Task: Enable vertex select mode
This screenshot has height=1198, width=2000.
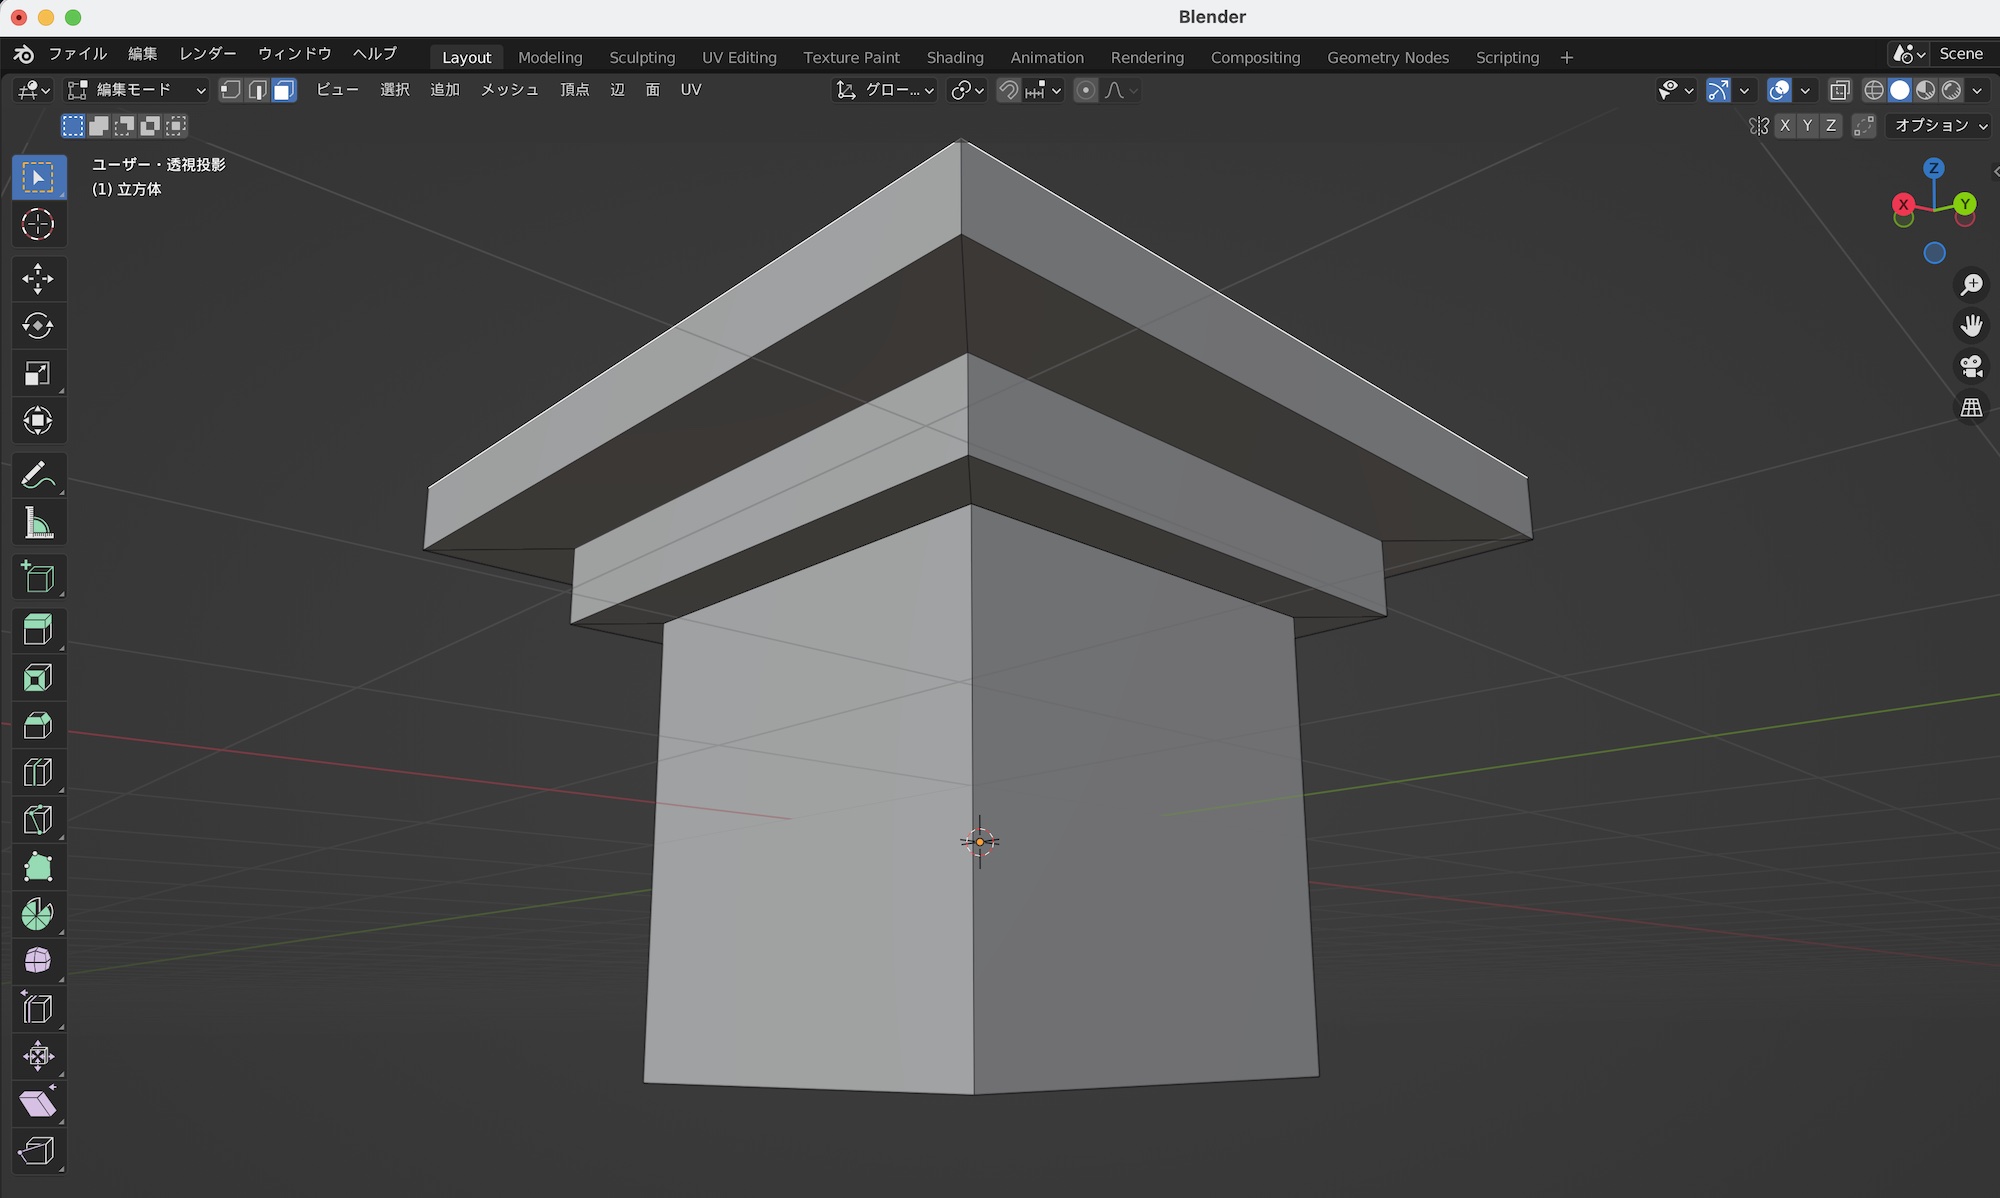Action: [231, 90]
